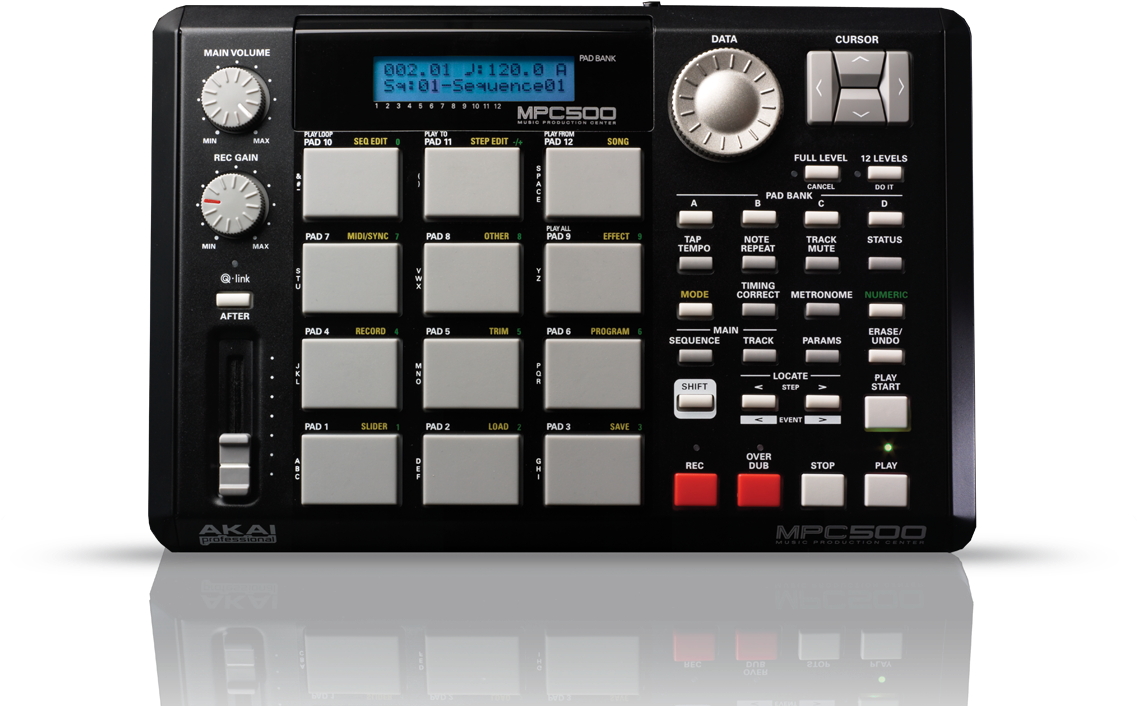1137x706 pixels.
Task: Select PAD BANK D
Action: 884,217
